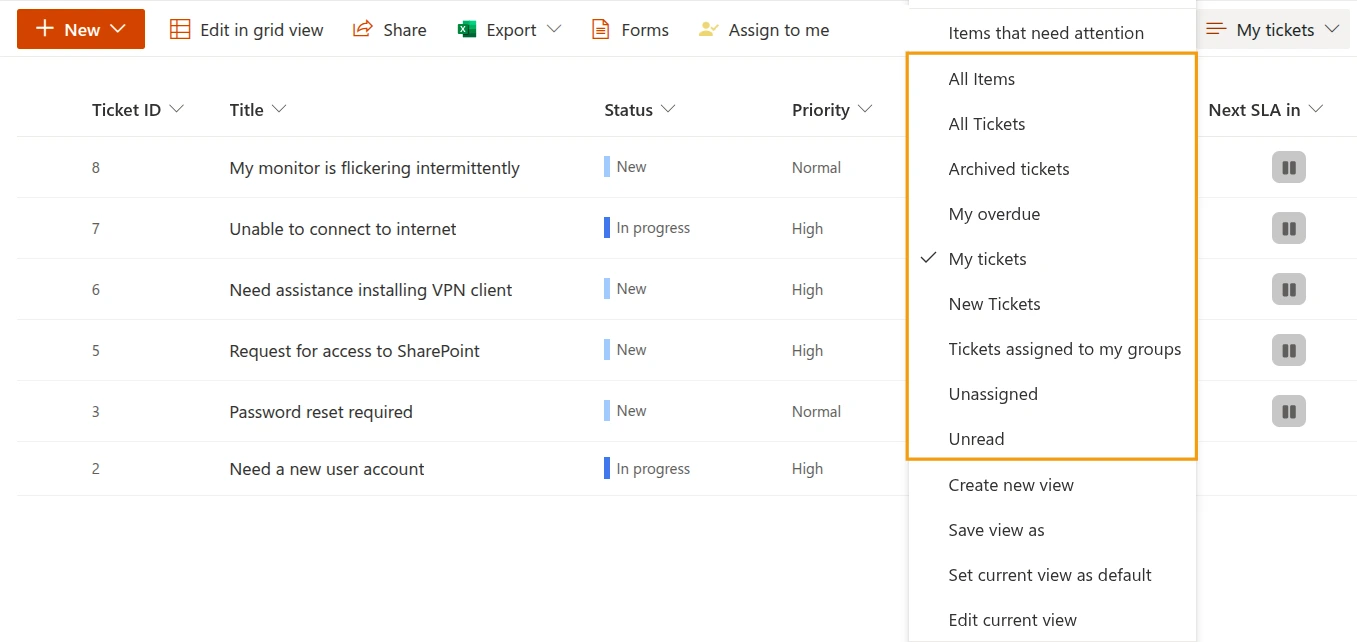Open ticket 'Password reset required'
The width and height of the screenshot is (1357, 642).
(x=321, y=412)
